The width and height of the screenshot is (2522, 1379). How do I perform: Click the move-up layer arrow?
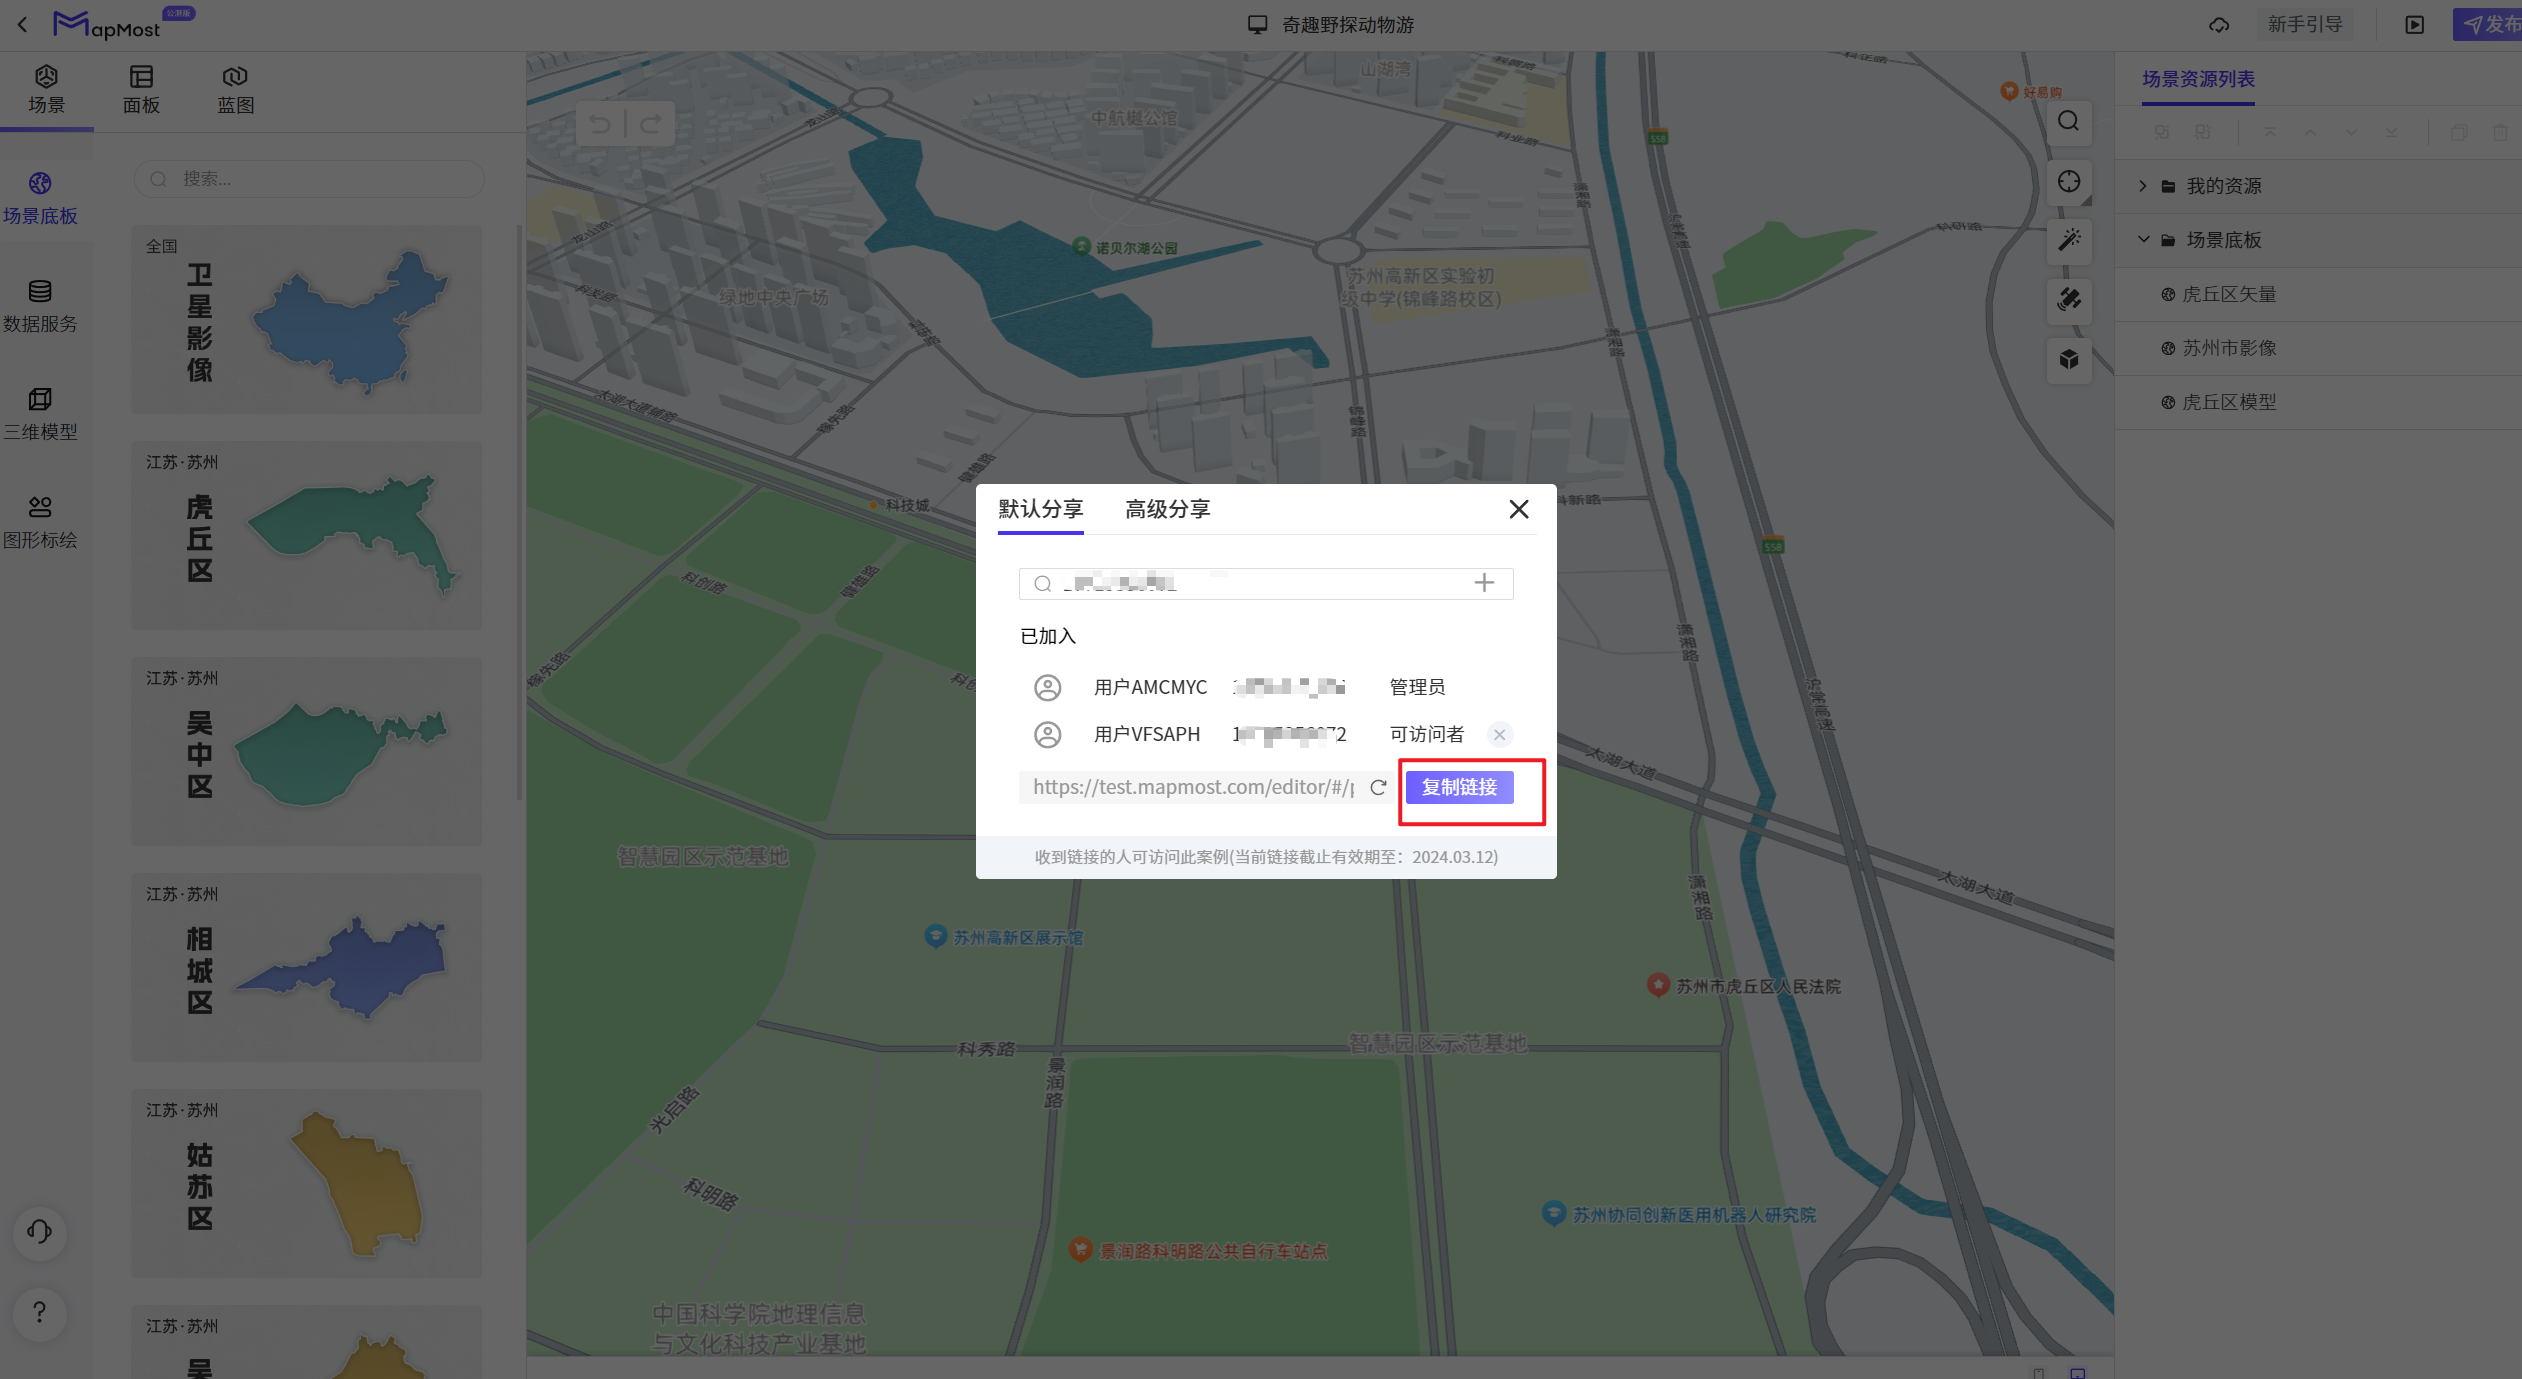tap(2310, 132)
